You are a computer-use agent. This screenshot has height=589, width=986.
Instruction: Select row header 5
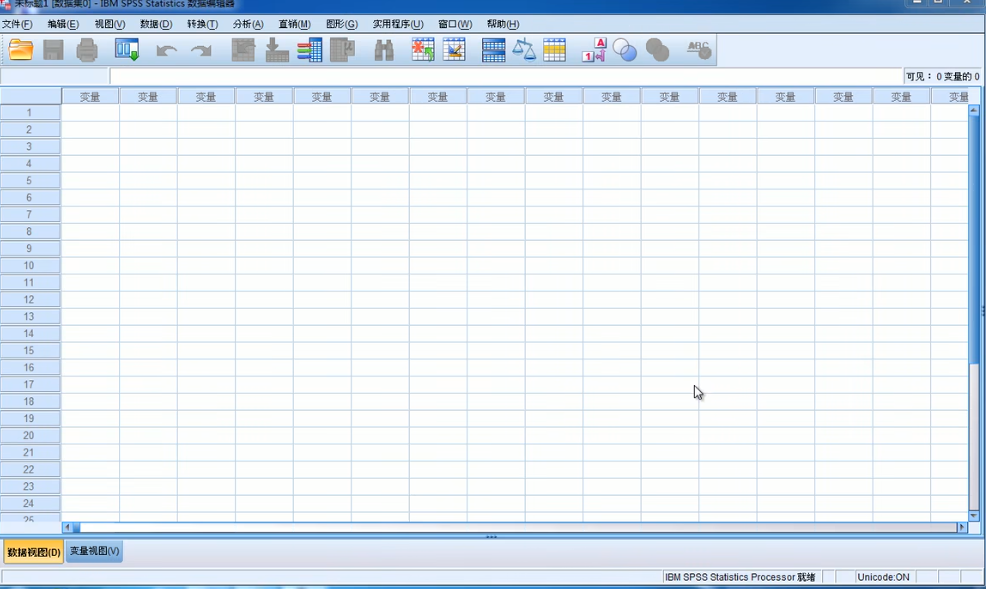[30, 180]
